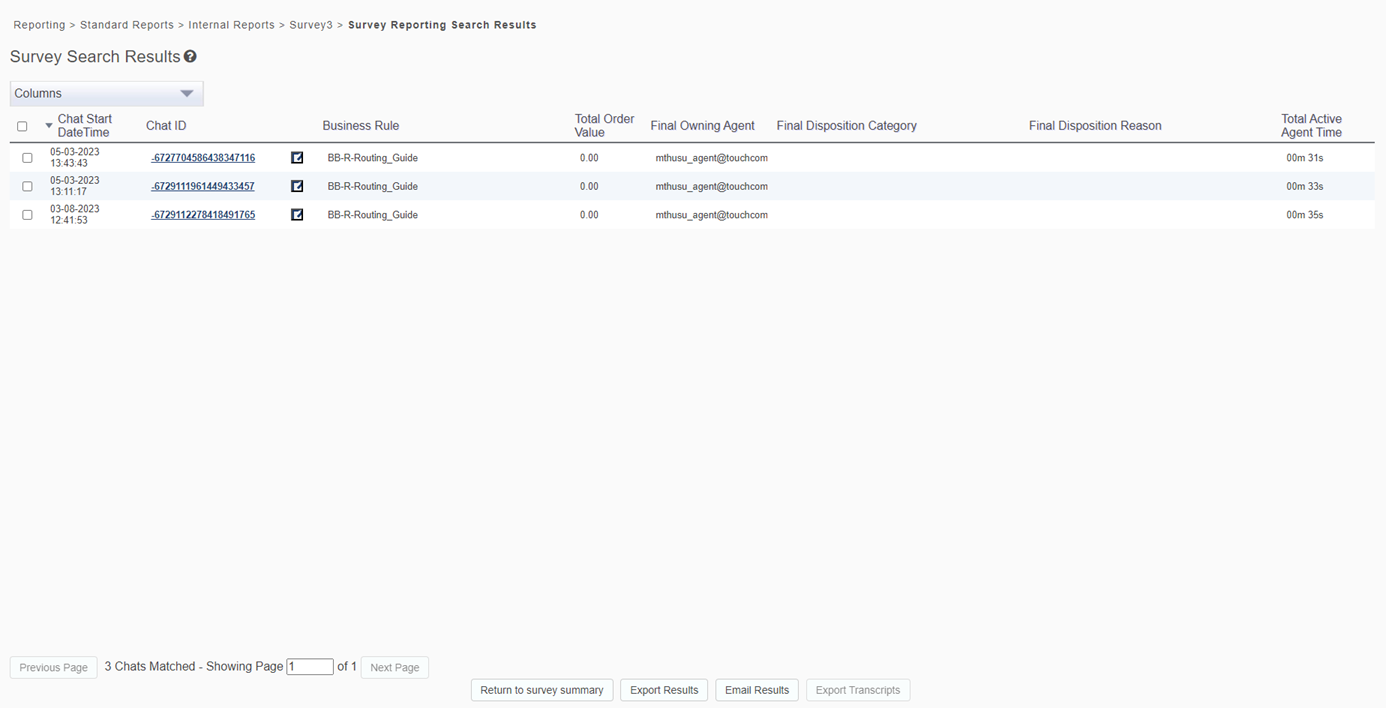
Task: Select the checkbox for the 05-03-2023 13:11:17 chat
Action: (27, 186)
